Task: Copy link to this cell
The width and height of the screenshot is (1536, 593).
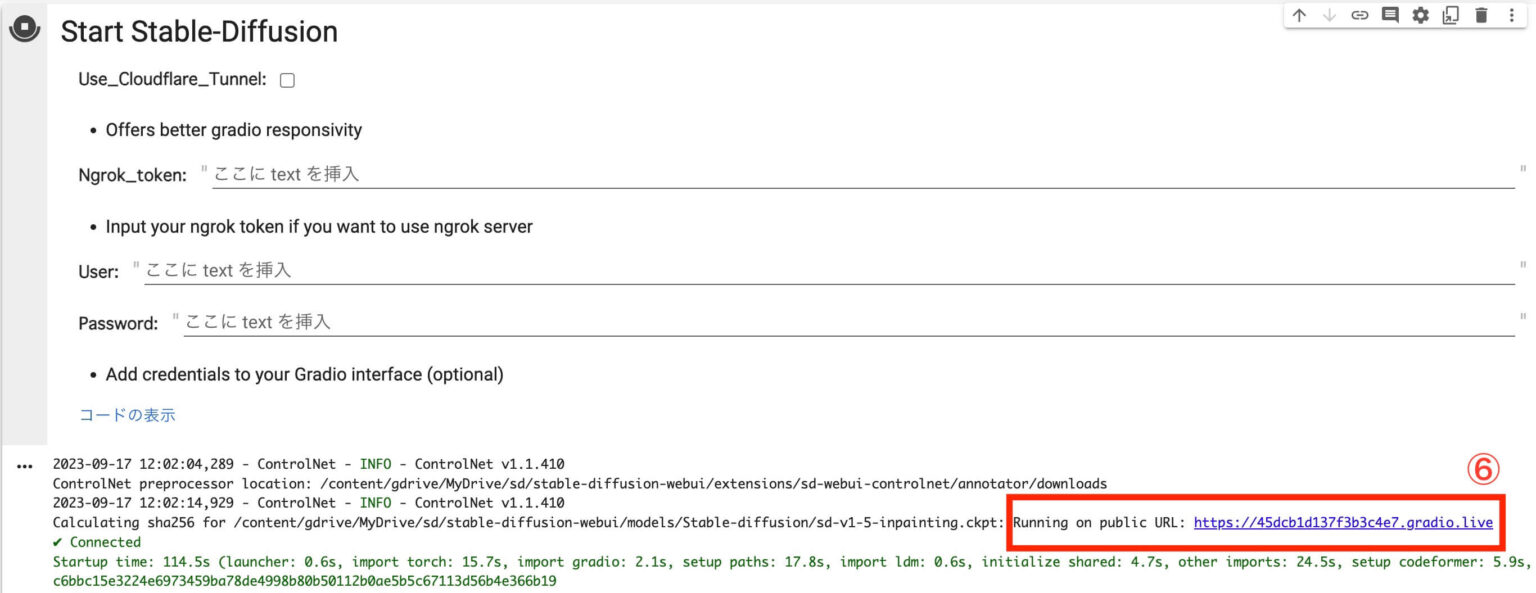Action: (x=1359, y=15)
